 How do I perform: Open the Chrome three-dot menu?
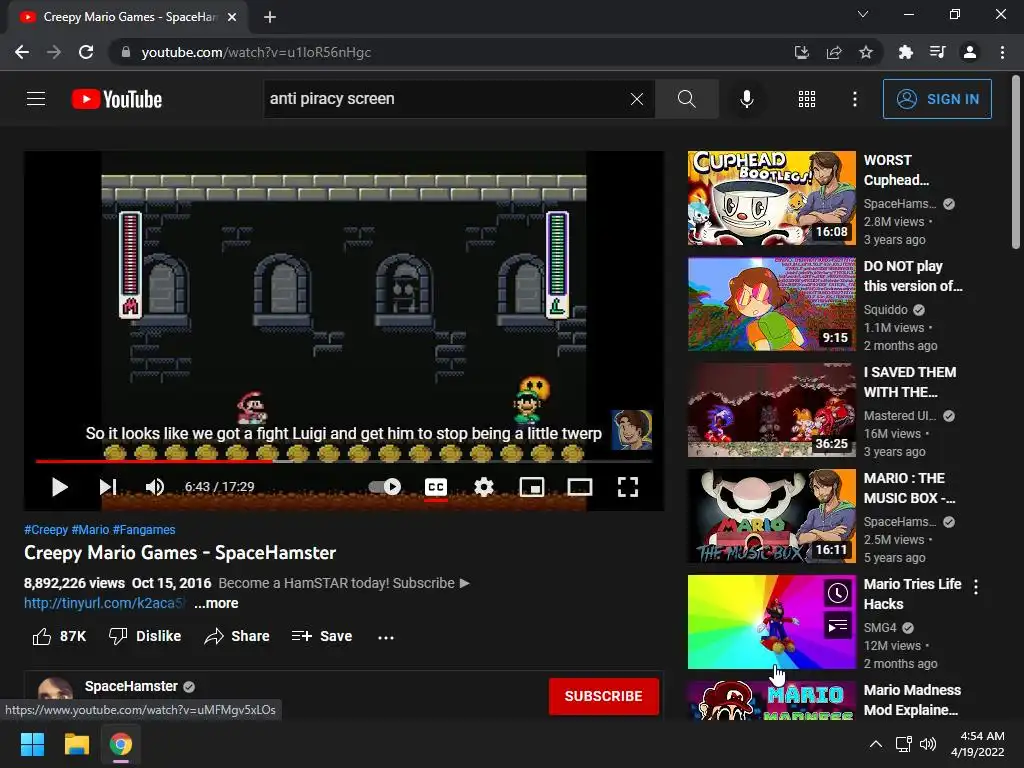(1002, 52)
